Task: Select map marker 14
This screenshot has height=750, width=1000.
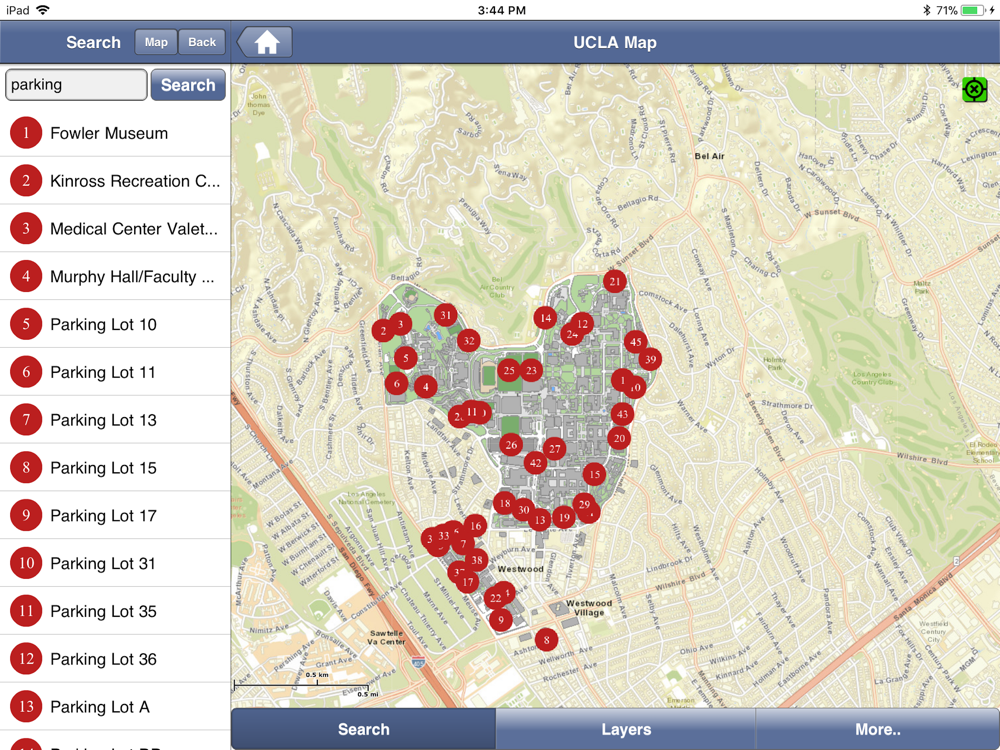Action: pos(545,318)
